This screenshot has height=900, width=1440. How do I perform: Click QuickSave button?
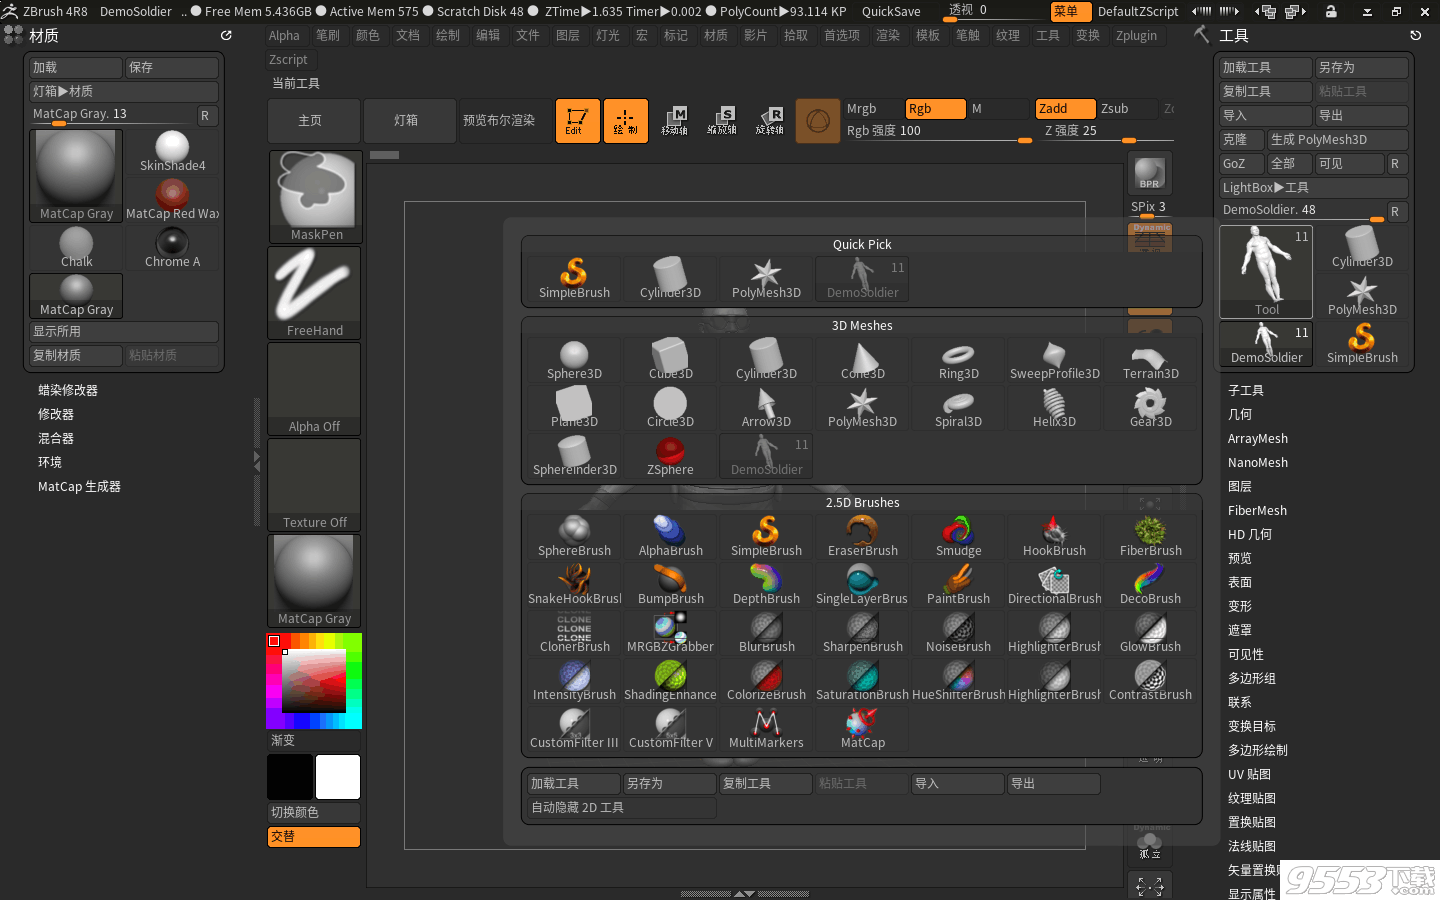click(891, 12)
